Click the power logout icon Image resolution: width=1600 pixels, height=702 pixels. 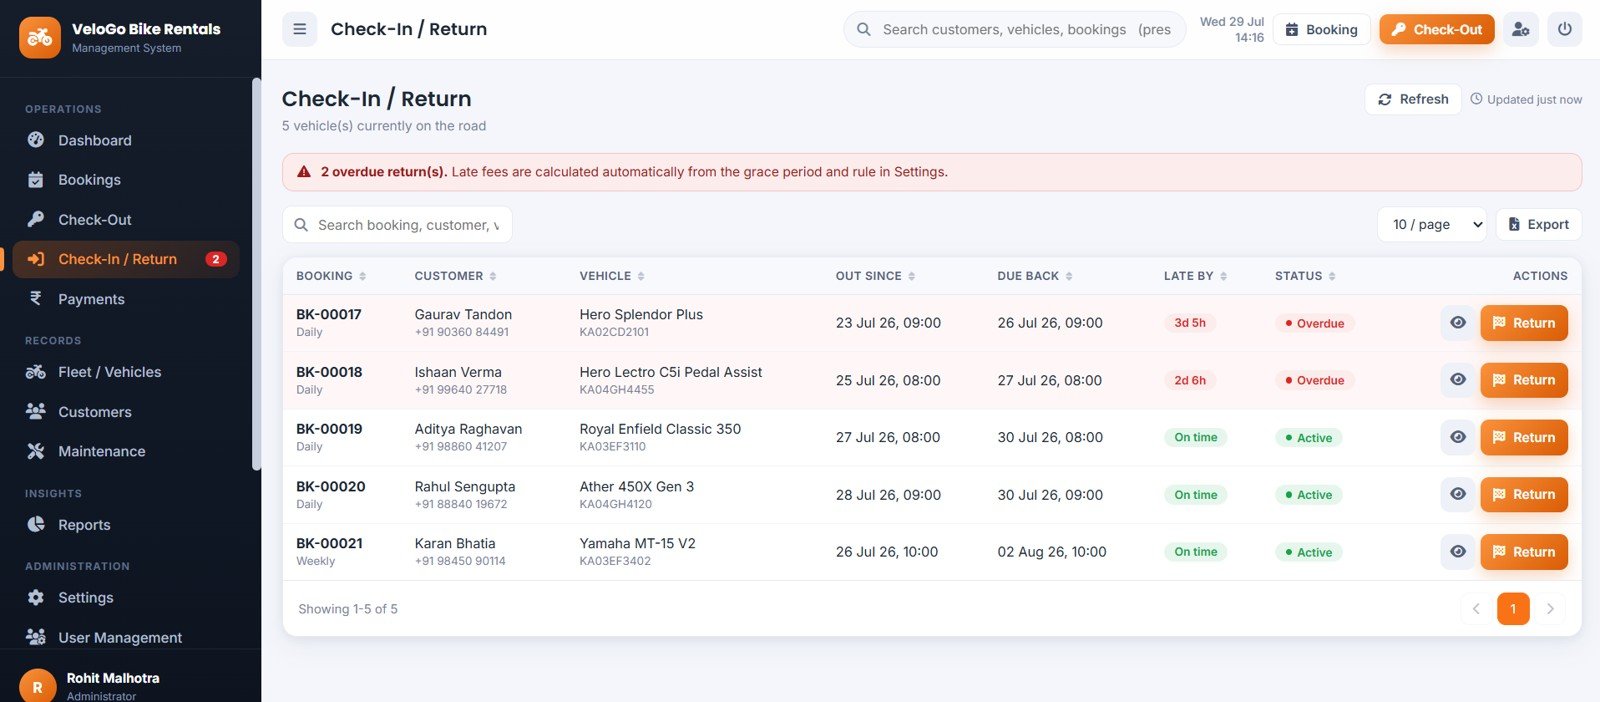tap(1564, 29)
